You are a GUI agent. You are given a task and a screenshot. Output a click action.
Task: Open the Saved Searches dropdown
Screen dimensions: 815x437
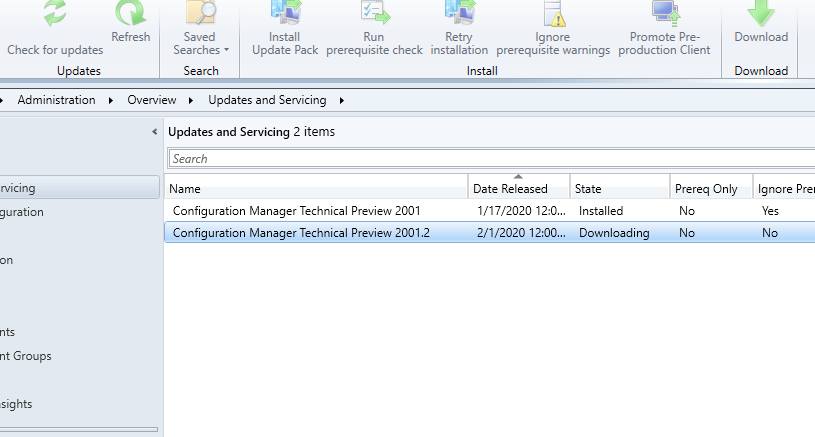(x=200, y=44)
